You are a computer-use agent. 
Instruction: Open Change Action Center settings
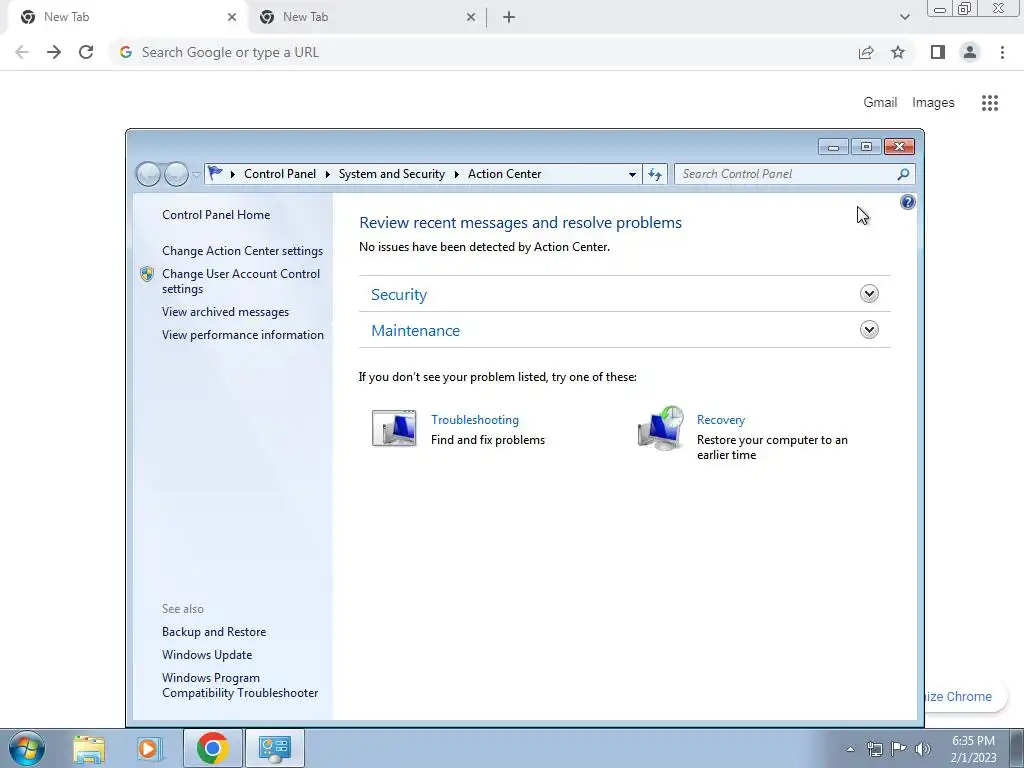[x=242, y=251]
